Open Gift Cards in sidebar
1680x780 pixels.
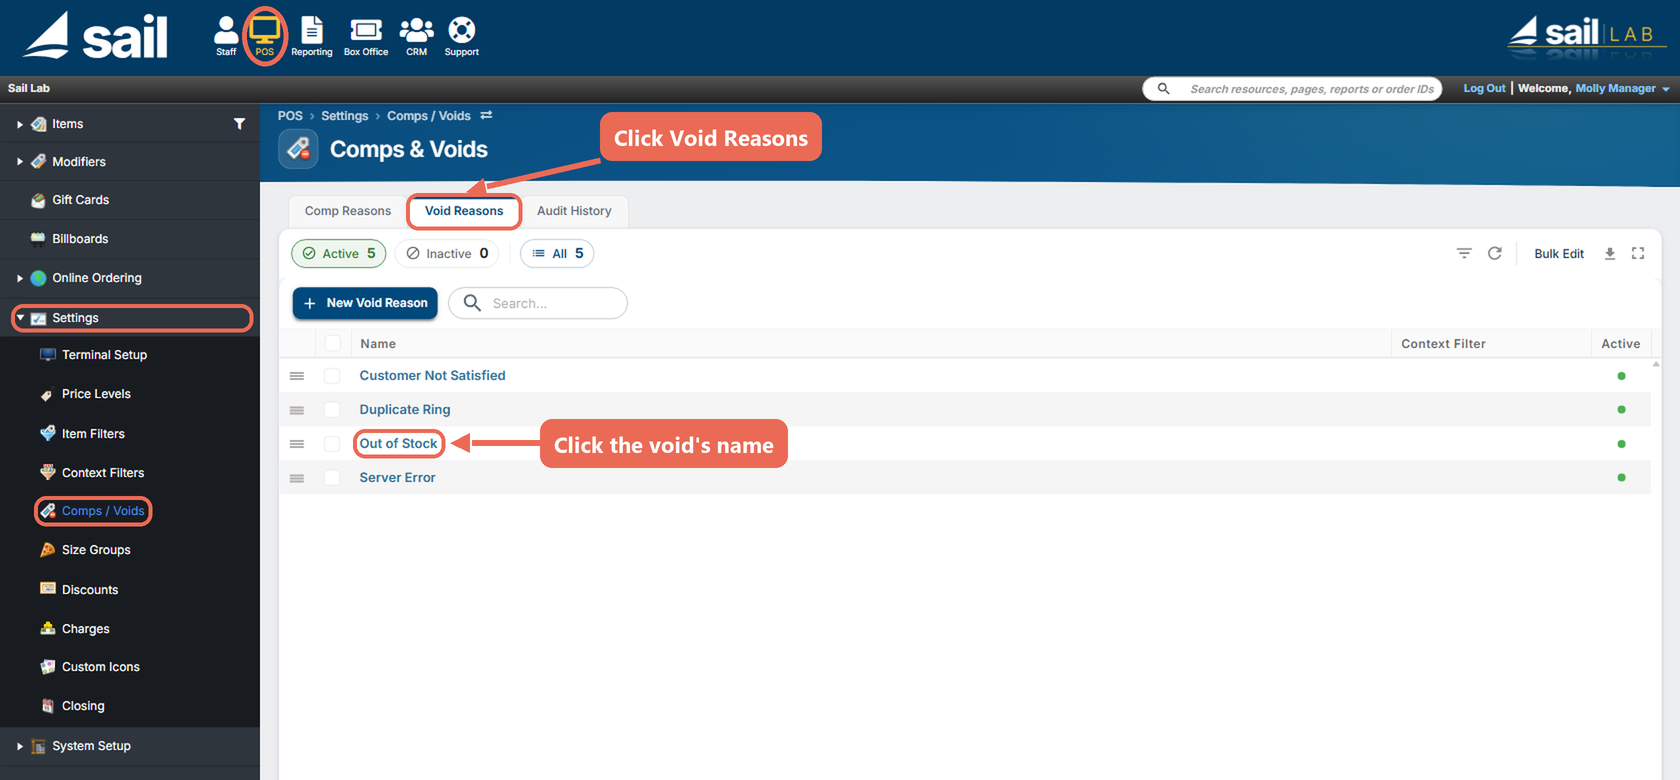coord(80,200)
